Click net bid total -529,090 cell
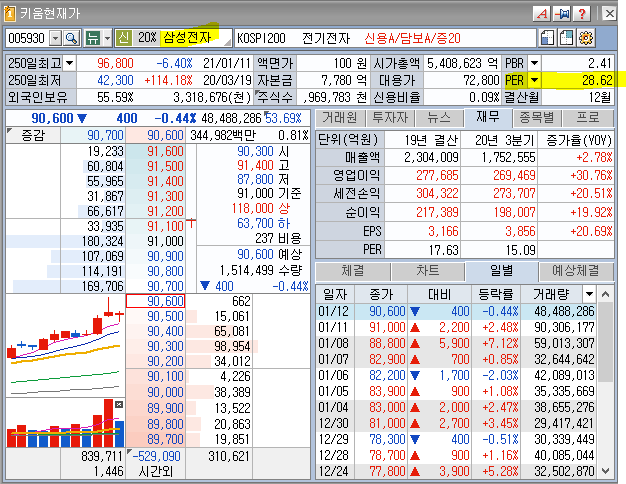 (x=156, y=456)
